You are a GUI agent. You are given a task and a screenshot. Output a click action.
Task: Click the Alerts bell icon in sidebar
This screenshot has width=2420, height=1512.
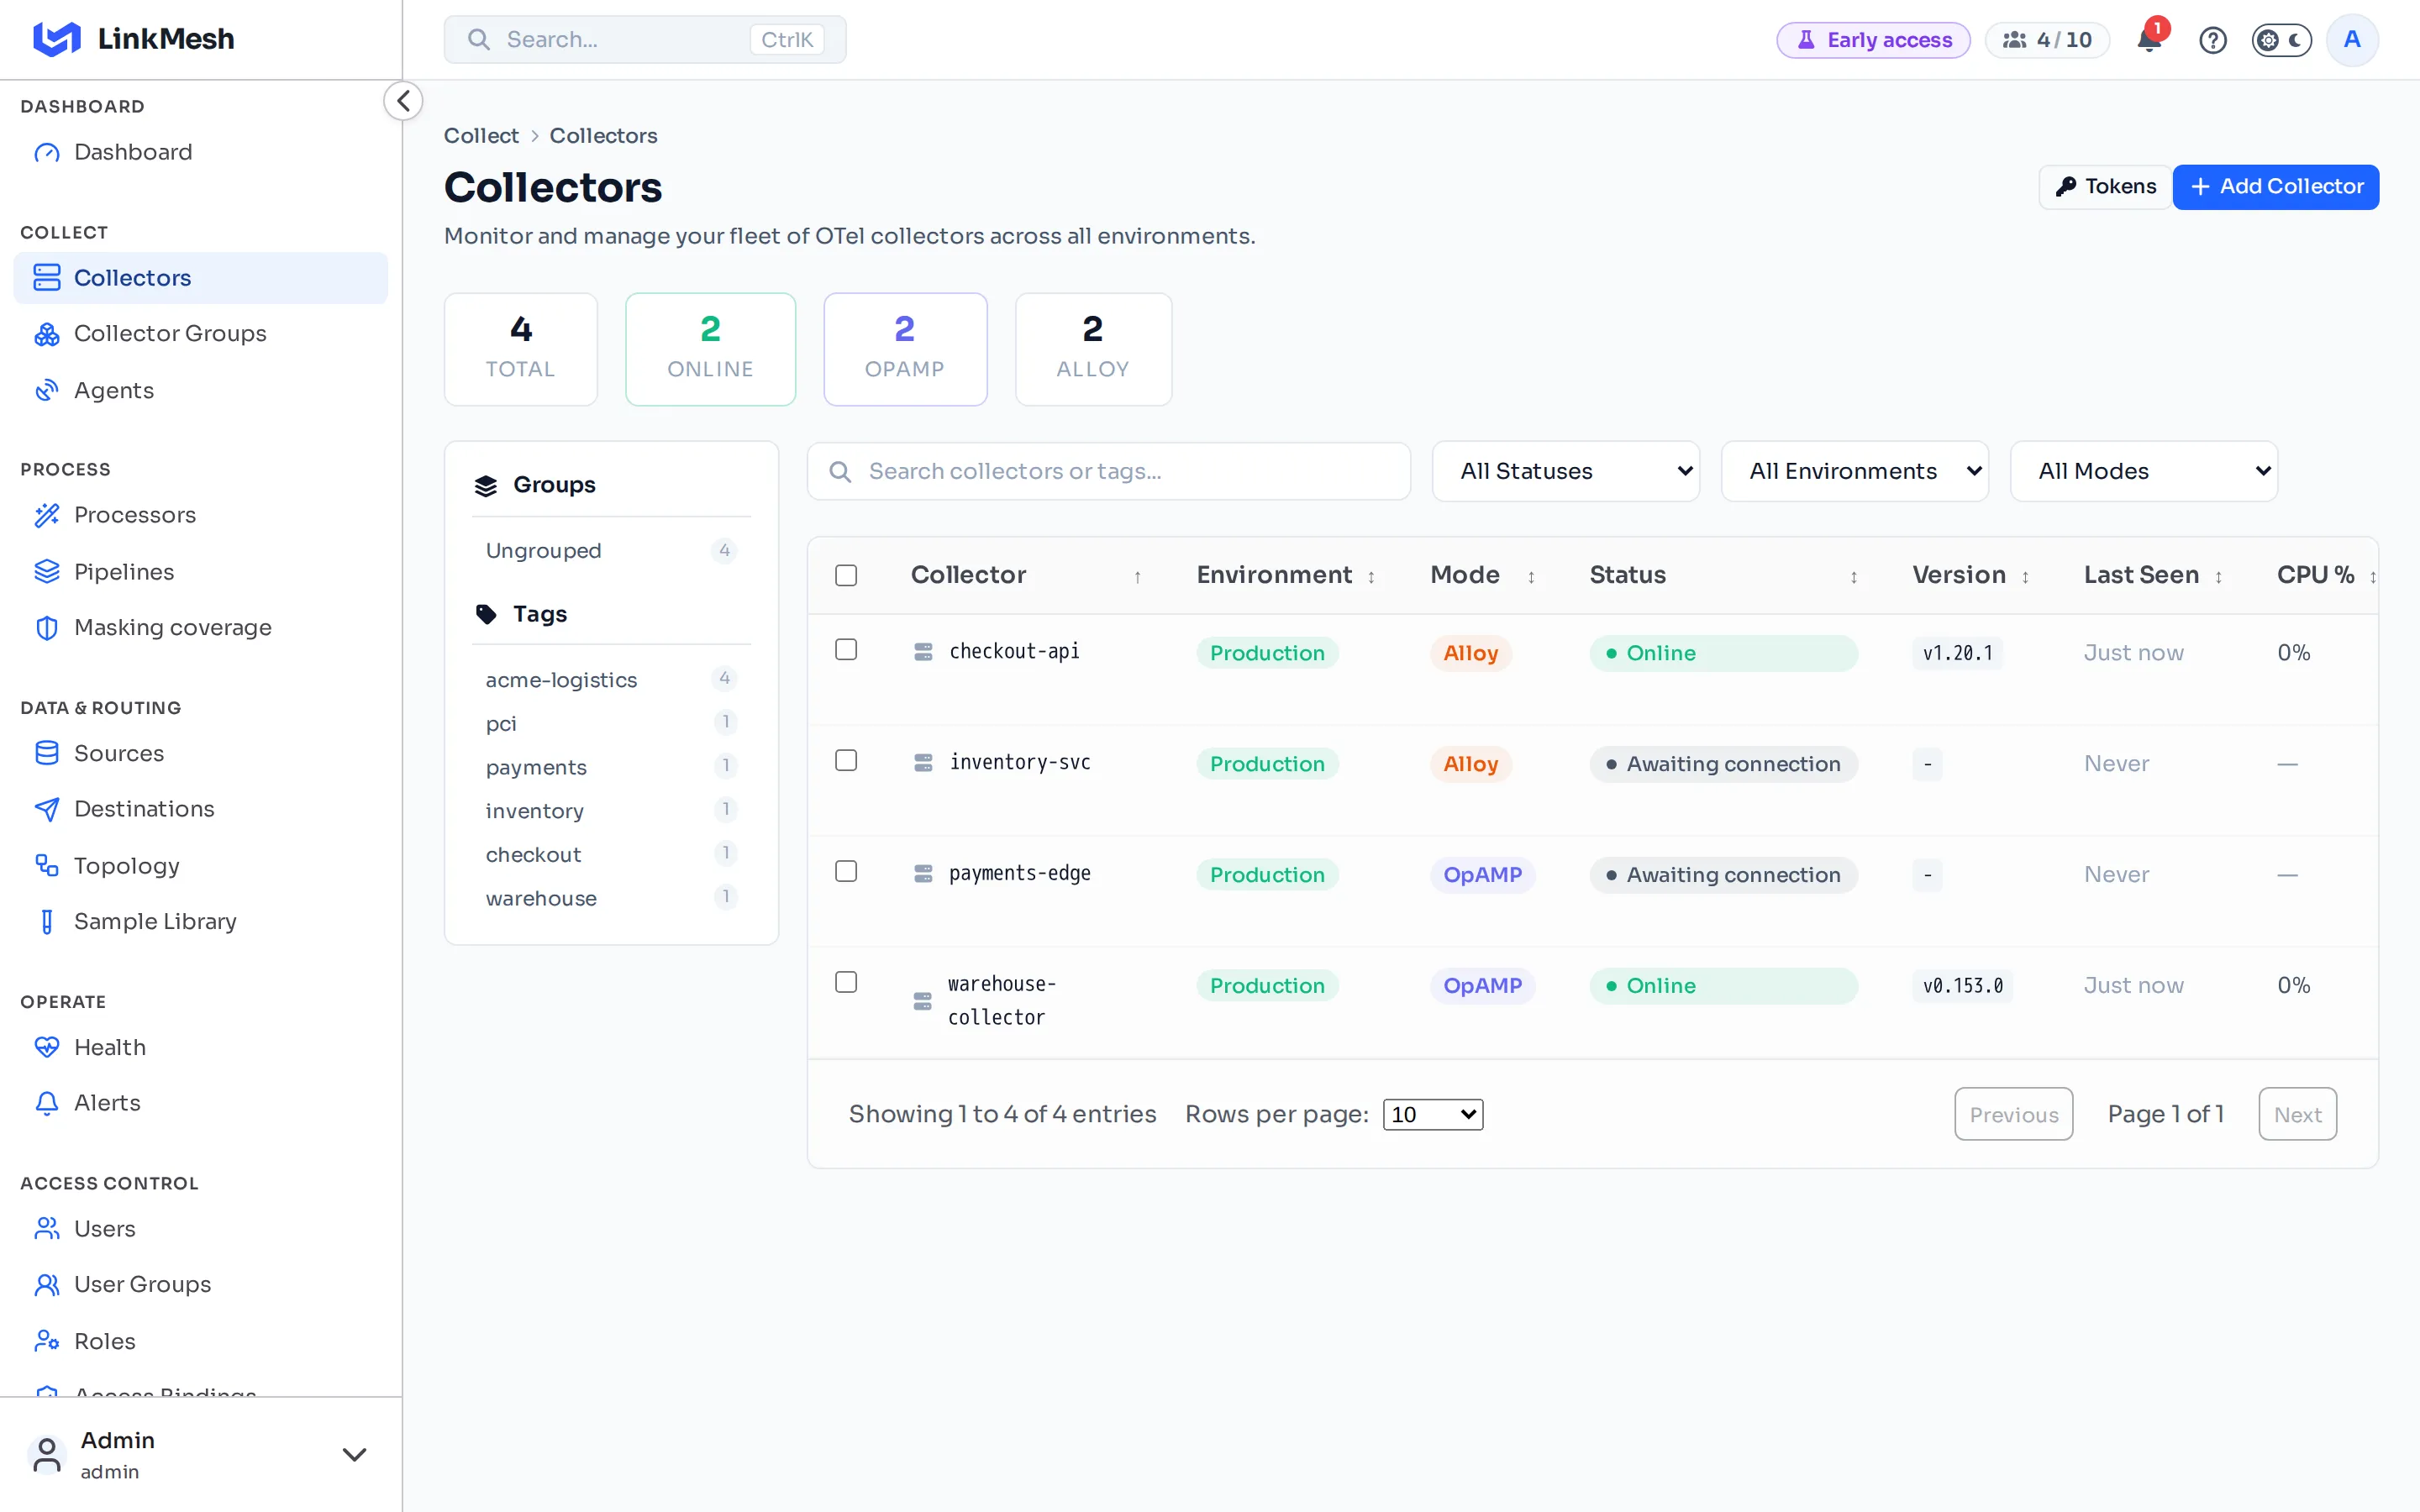tap(47, 1103)
